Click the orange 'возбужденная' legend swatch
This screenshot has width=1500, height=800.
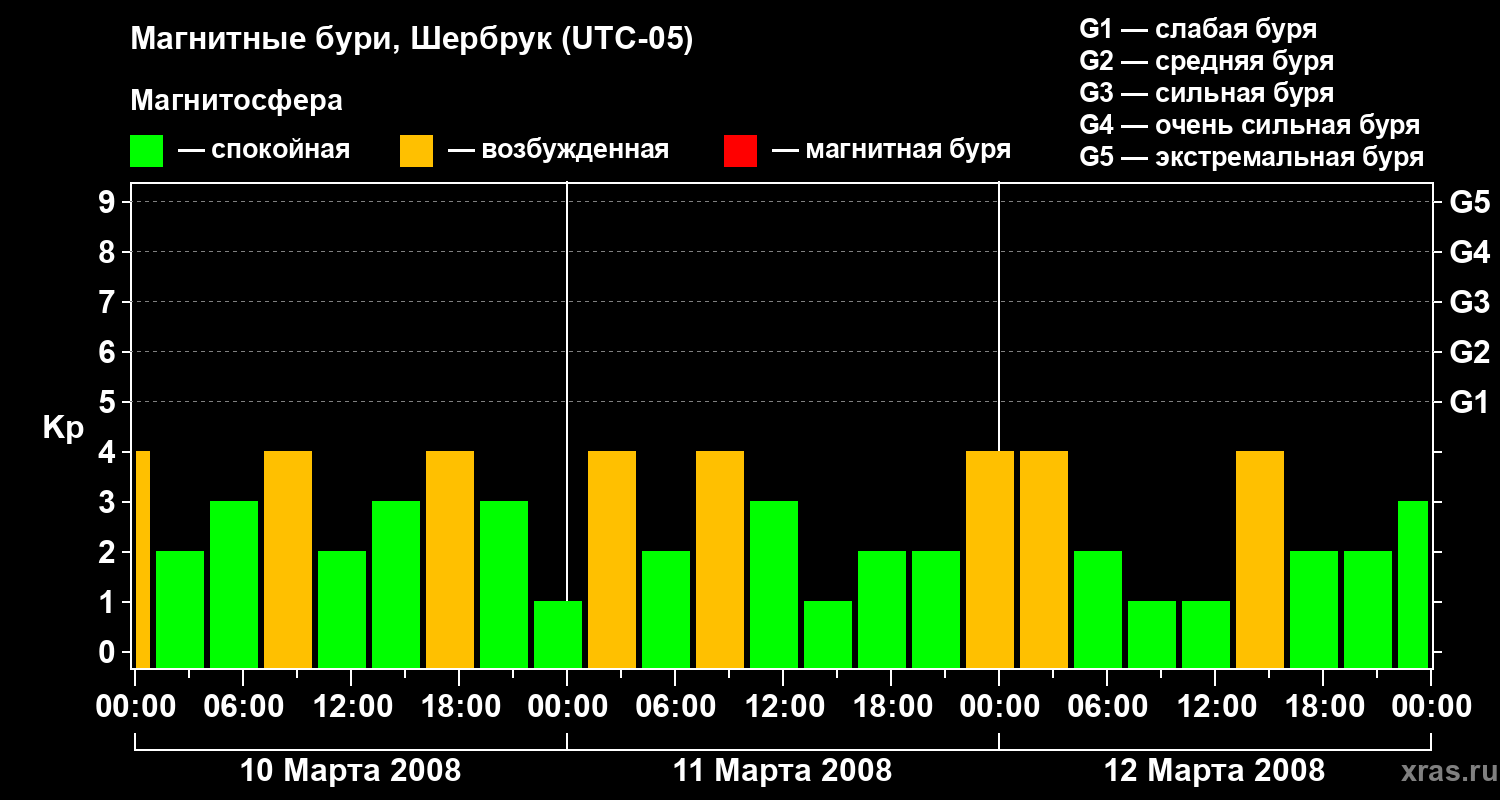click(416, 151)
